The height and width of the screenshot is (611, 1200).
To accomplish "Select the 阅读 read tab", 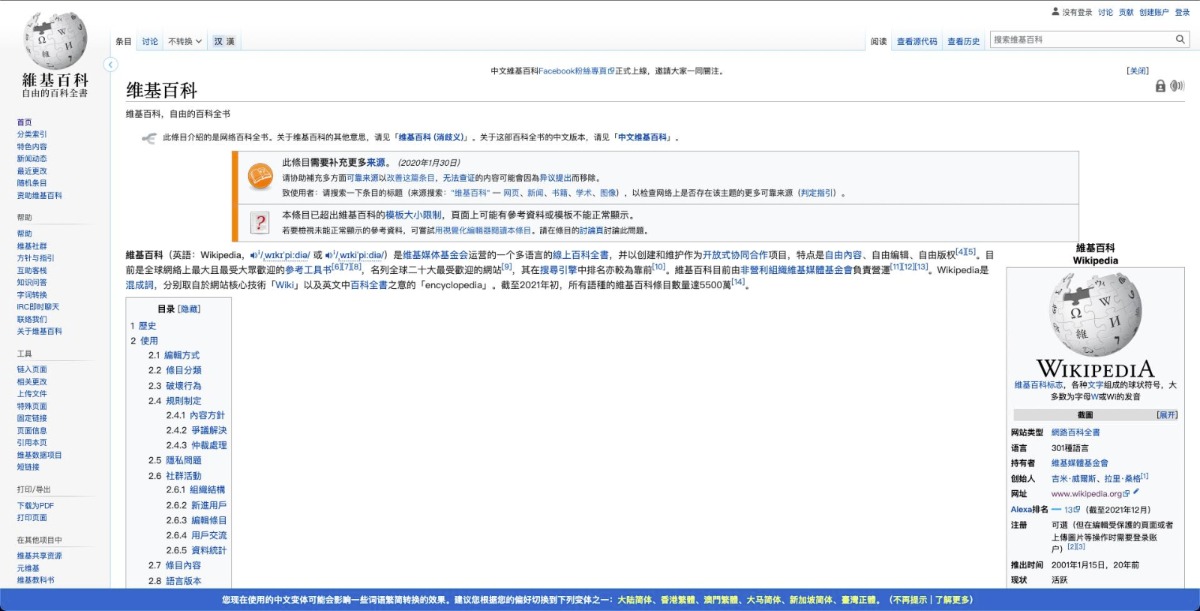I will [x=879, y=41].
